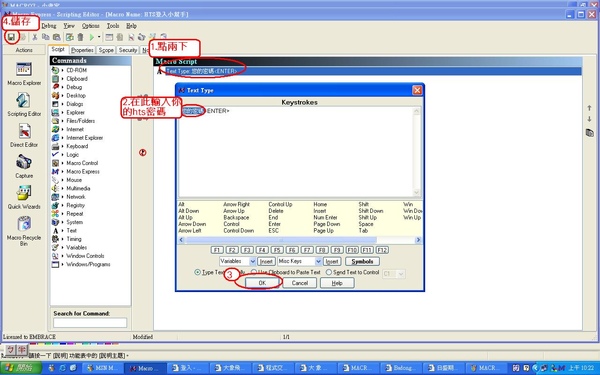Image resolution: width=600 pixels, height=375 pixels.
Task: Expand the Debug commands category
Action: (x=62, y=87)
